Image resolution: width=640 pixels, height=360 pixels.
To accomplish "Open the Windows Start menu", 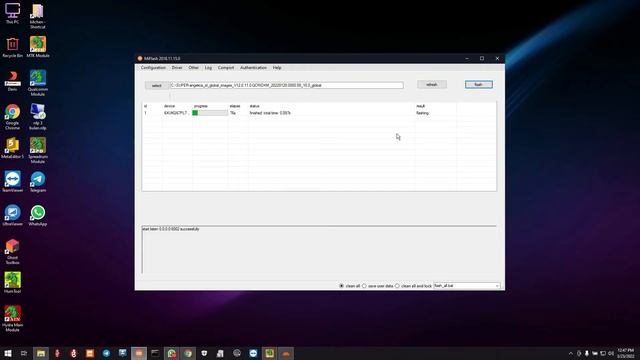I will [x=8, y=353].
